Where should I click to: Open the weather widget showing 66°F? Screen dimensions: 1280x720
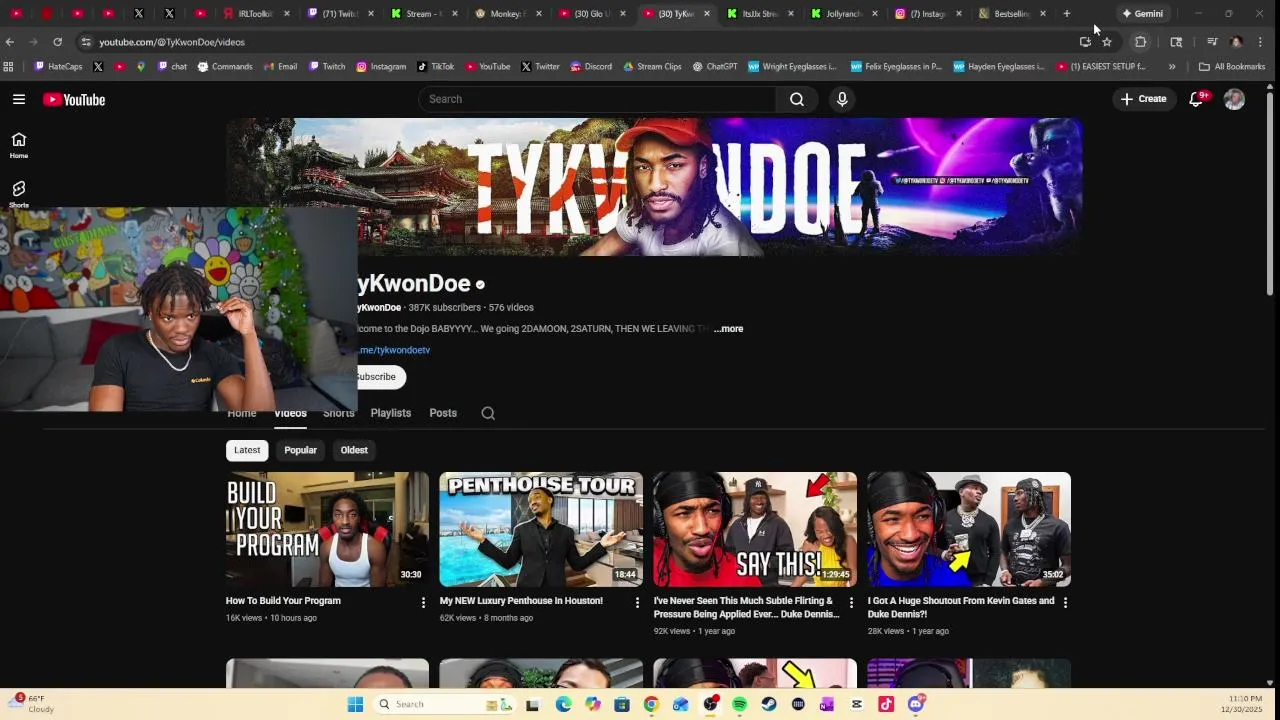pos(31,704)
